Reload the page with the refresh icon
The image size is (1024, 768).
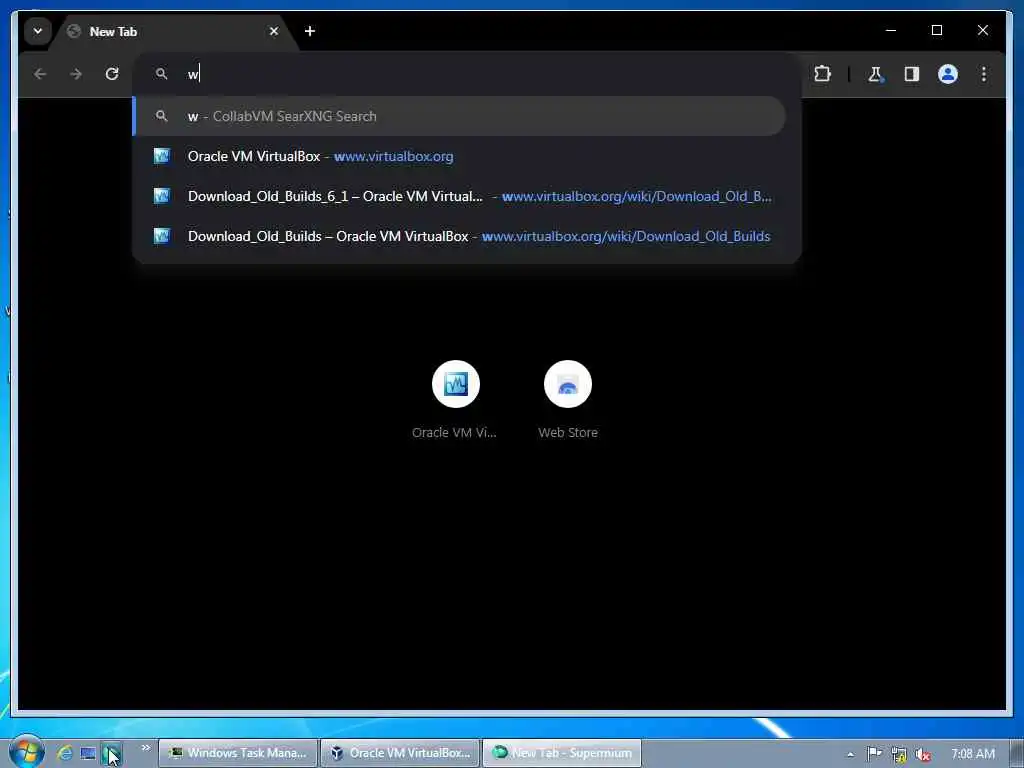(112, 74)
